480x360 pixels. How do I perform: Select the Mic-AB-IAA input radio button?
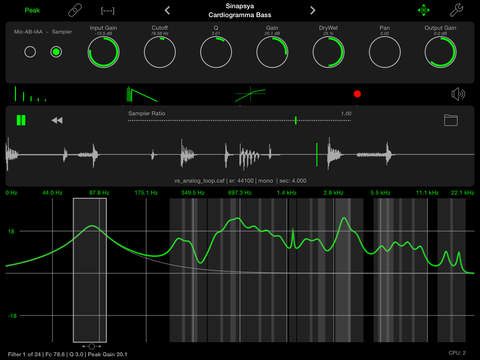point(30,52)
